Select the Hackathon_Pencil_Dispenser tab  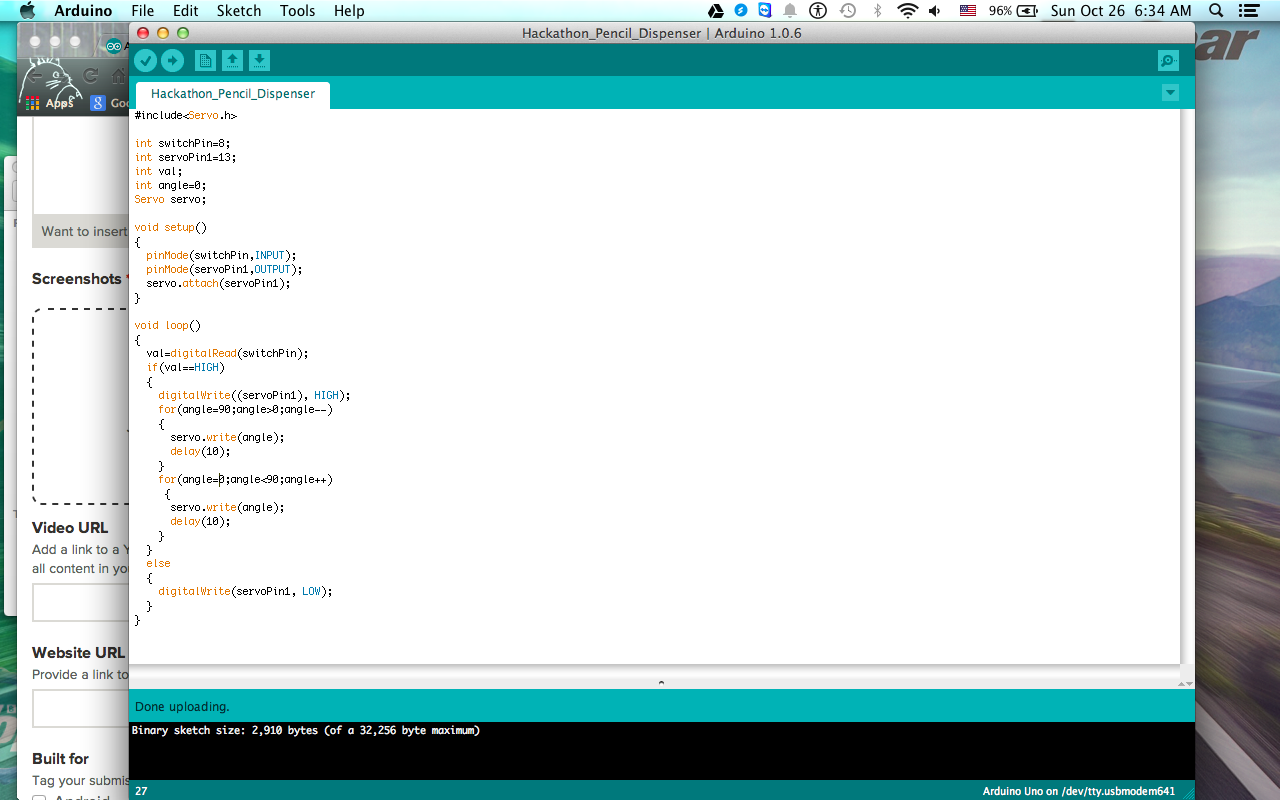click(x=233, y=94)
